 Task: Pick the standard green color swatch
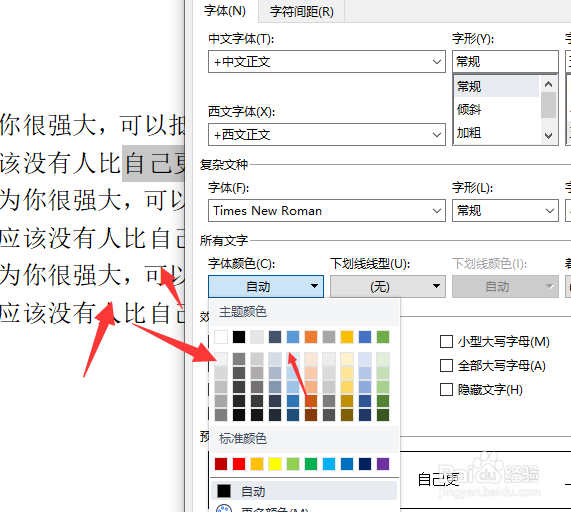(x=311, y=464)
